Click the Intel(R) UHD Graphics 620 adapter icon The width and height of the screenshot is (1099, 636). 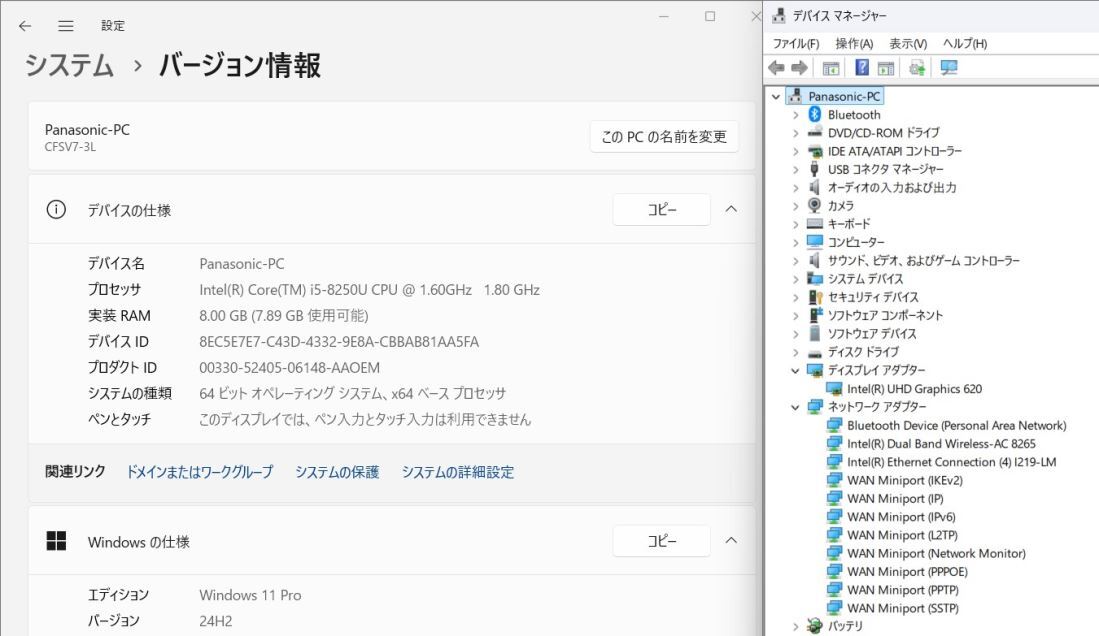834,388
